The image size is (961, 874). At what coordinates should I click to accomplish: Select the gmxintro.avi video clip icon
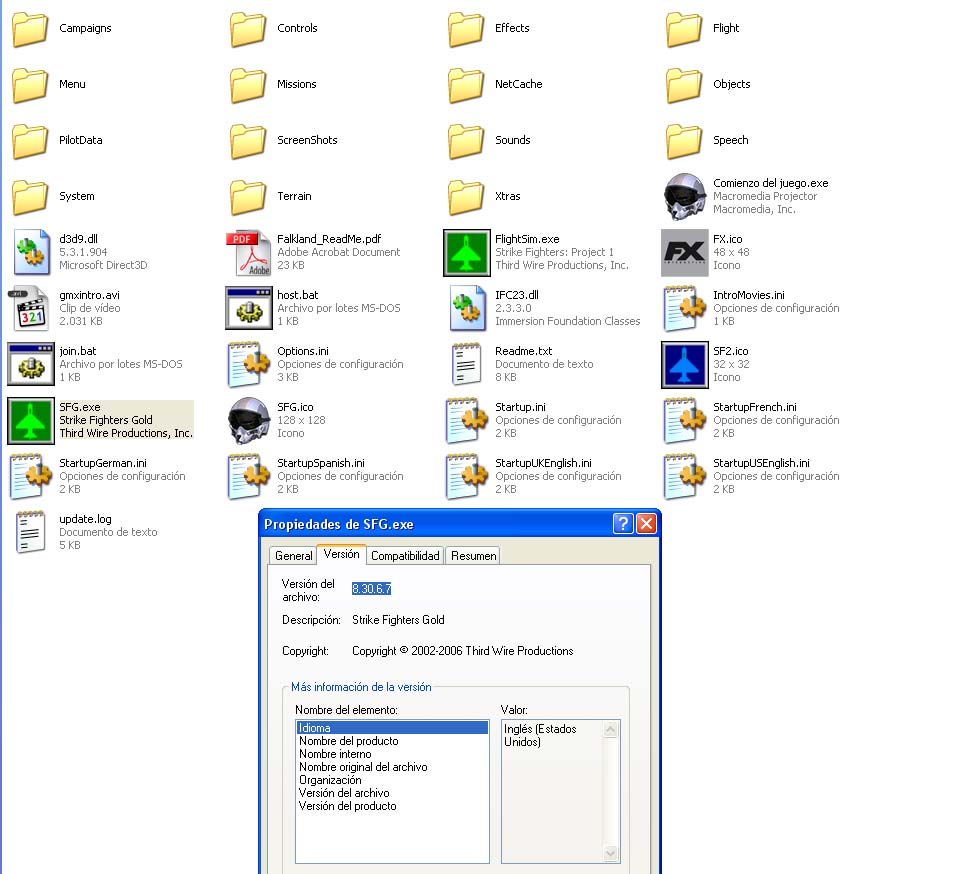29,308
